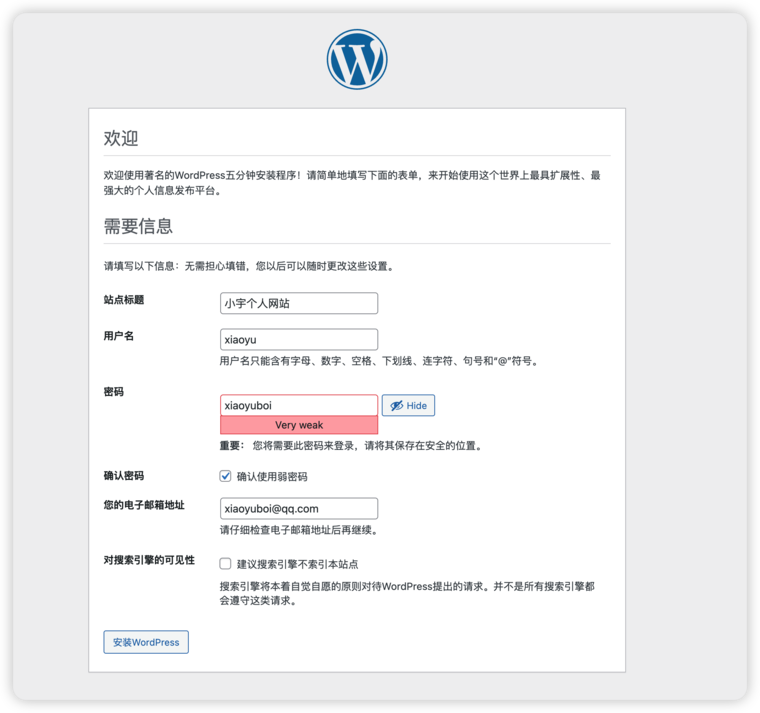This screenshot has width=760, height=713.
Task: Click the 需要信息 heading
Action: [x=138, y=226]
